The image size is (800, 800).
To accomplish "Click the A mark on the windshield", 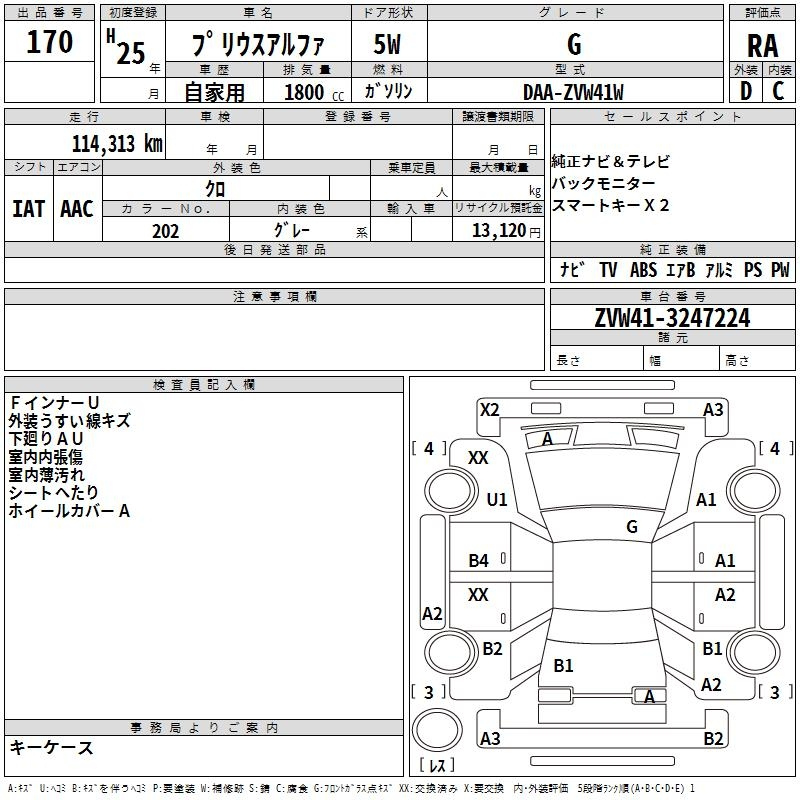I will pyautogui.click(x=547, y=439).
